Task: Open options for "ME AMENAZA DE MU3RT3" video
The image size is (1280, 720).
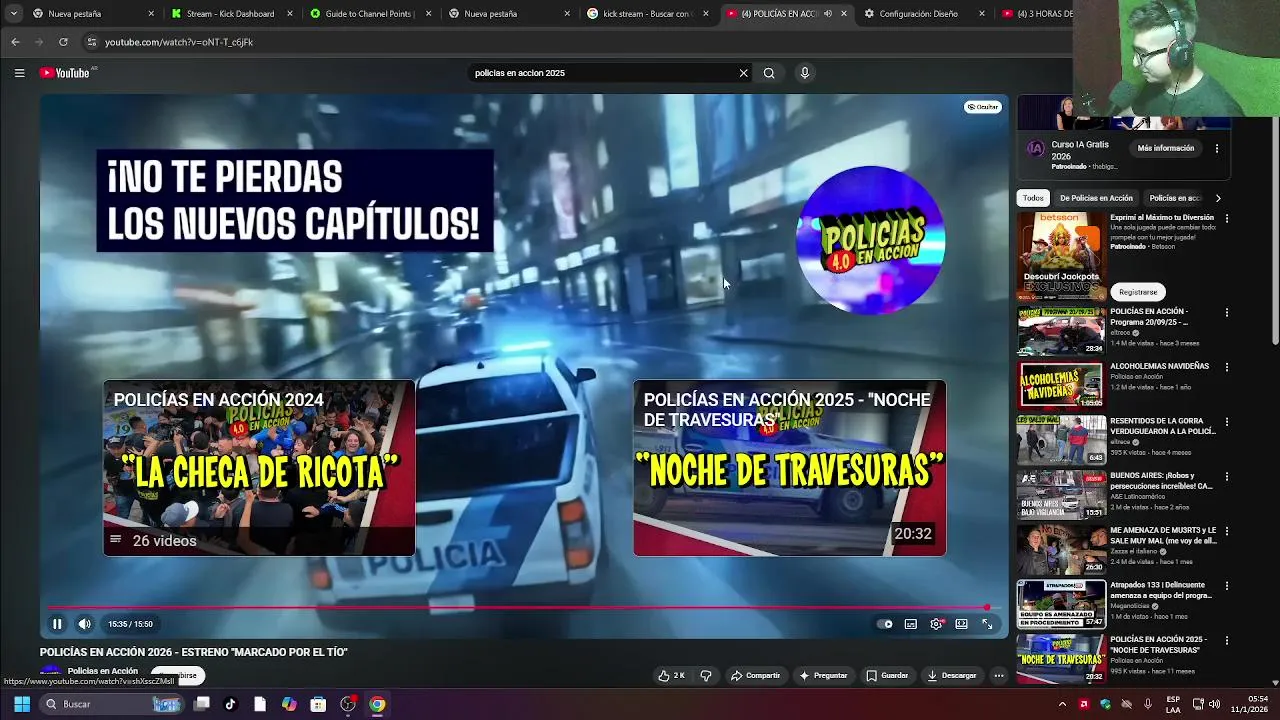Action: 1227,531
